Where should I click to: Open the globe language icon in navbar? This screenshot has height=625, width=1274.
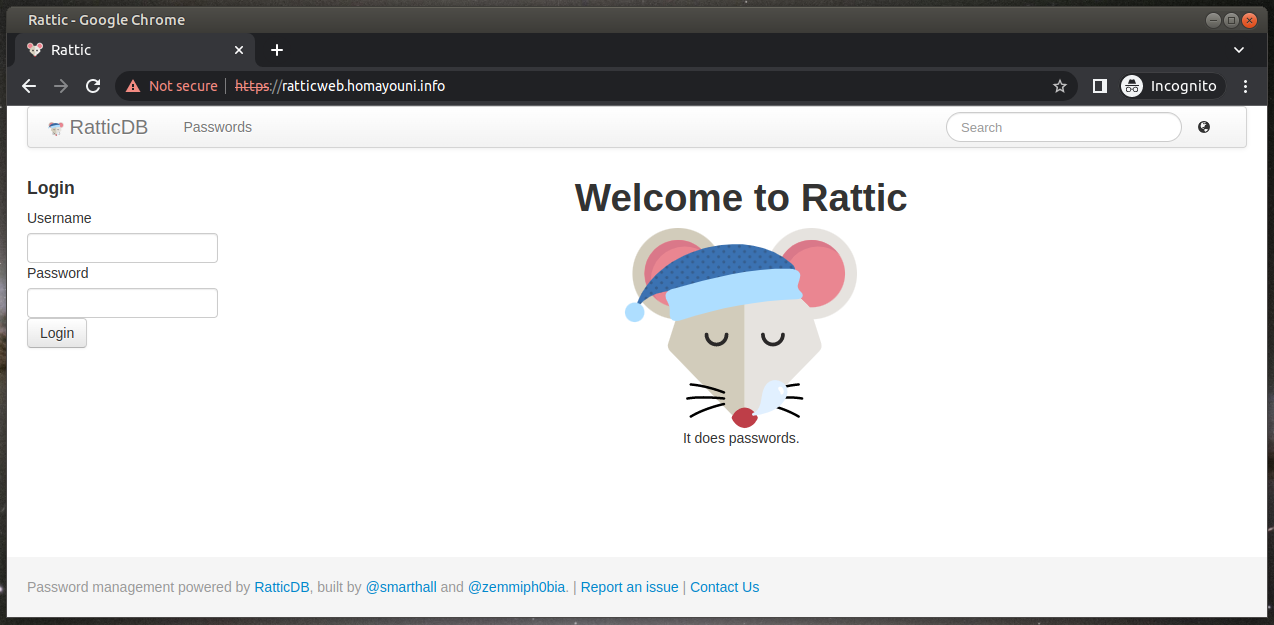(1204, 127)
